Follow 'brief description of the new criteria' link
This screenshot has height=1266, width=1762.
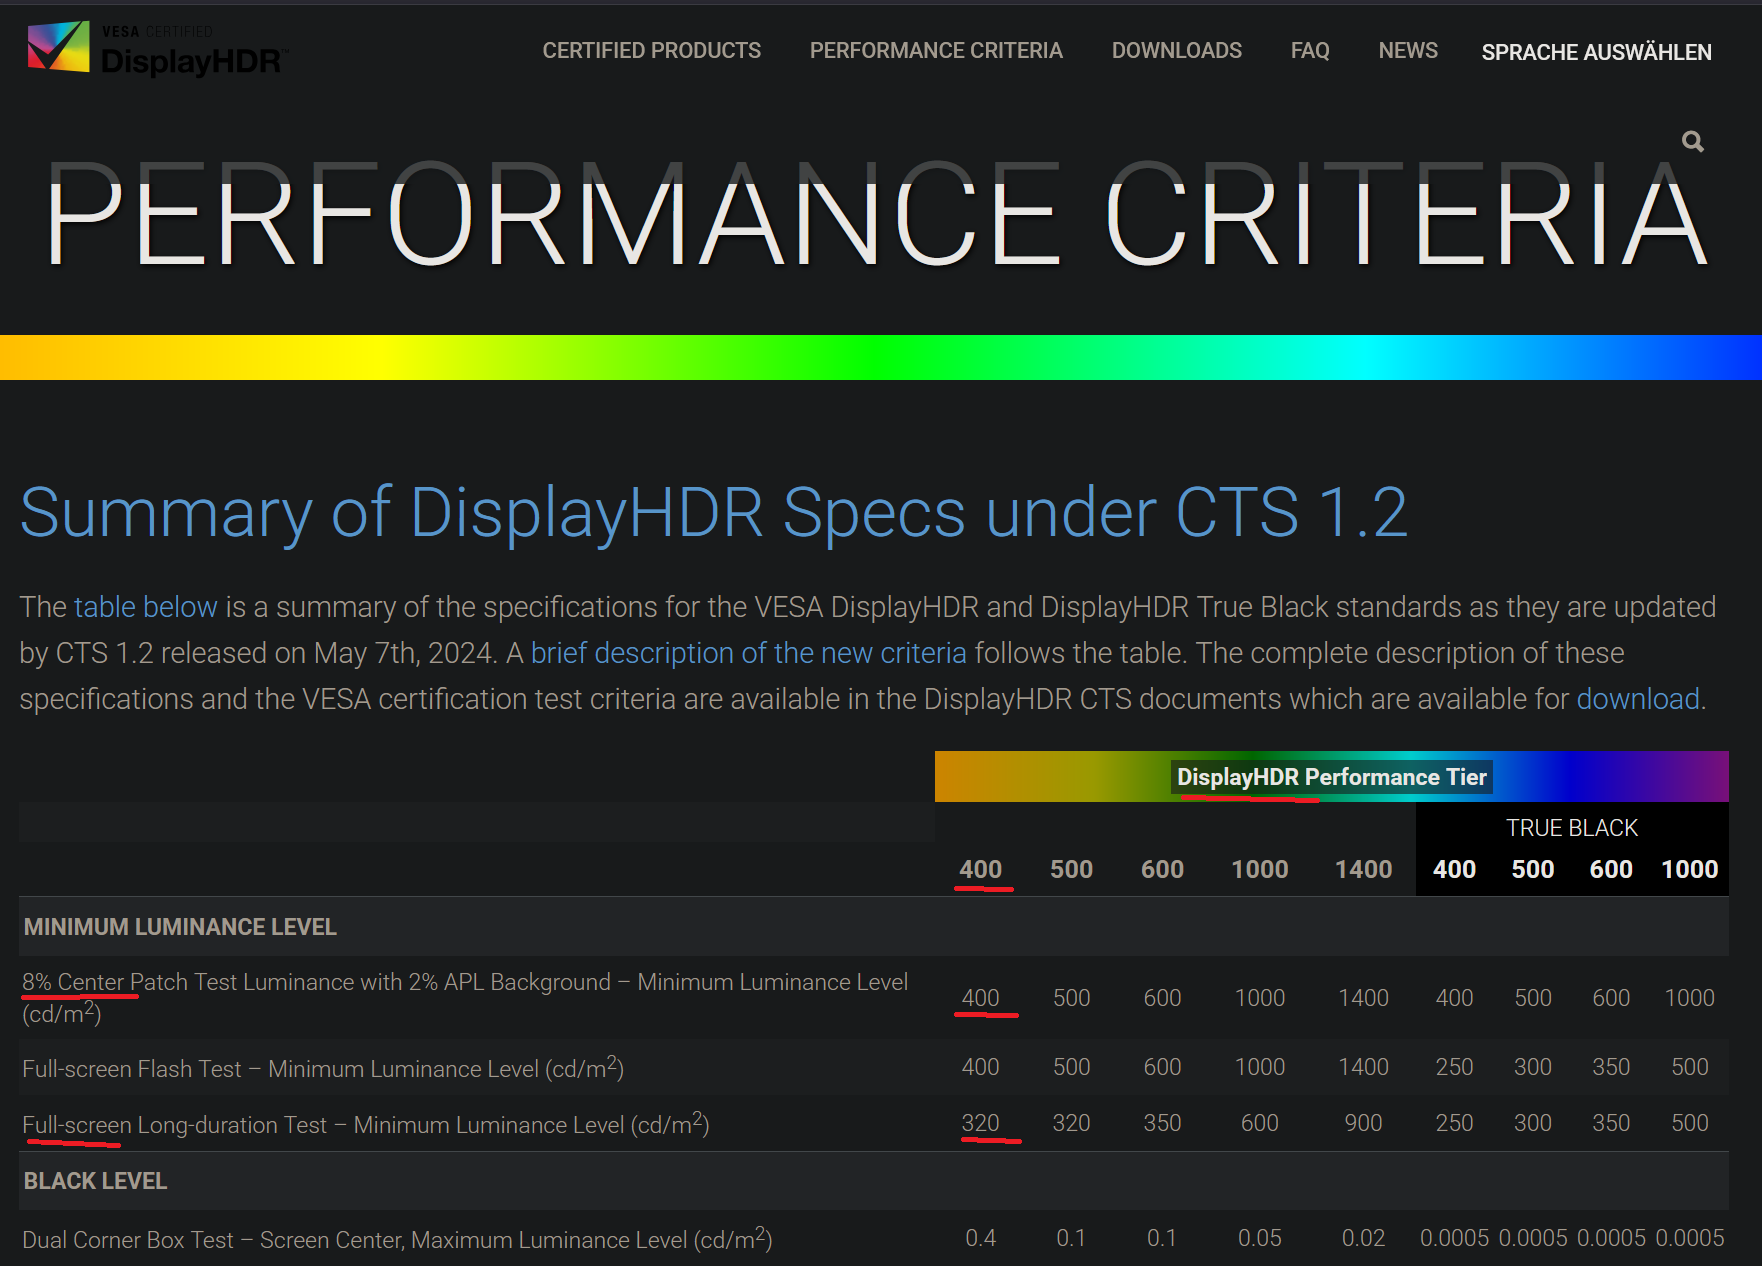[748, 653]
